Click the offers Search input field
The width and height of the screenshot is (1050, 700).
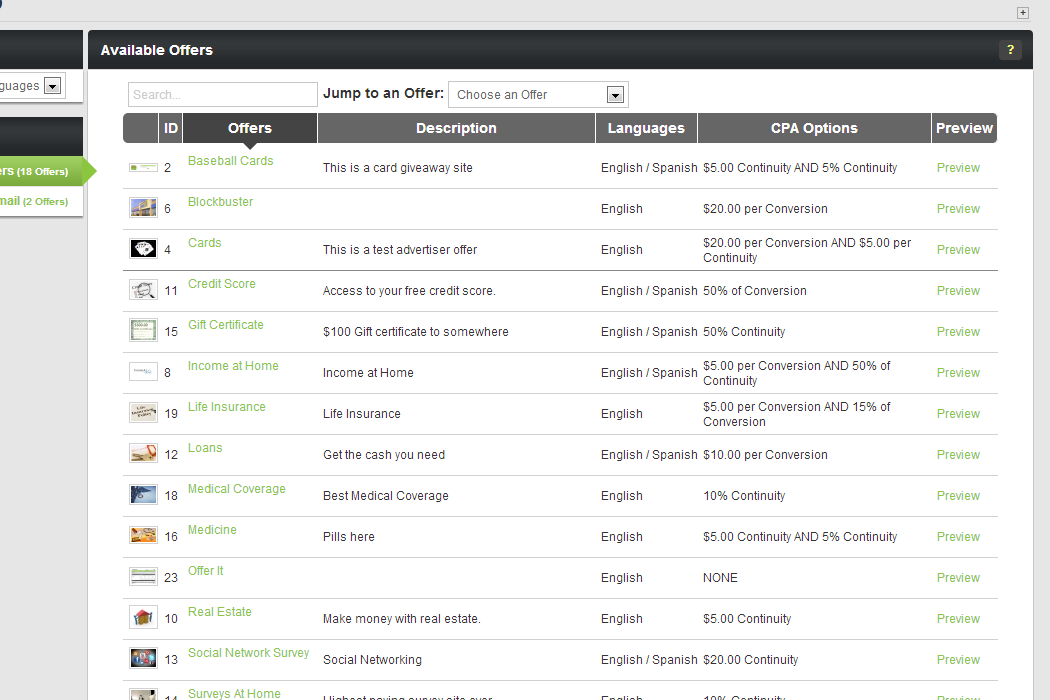(x=222, y=95)
